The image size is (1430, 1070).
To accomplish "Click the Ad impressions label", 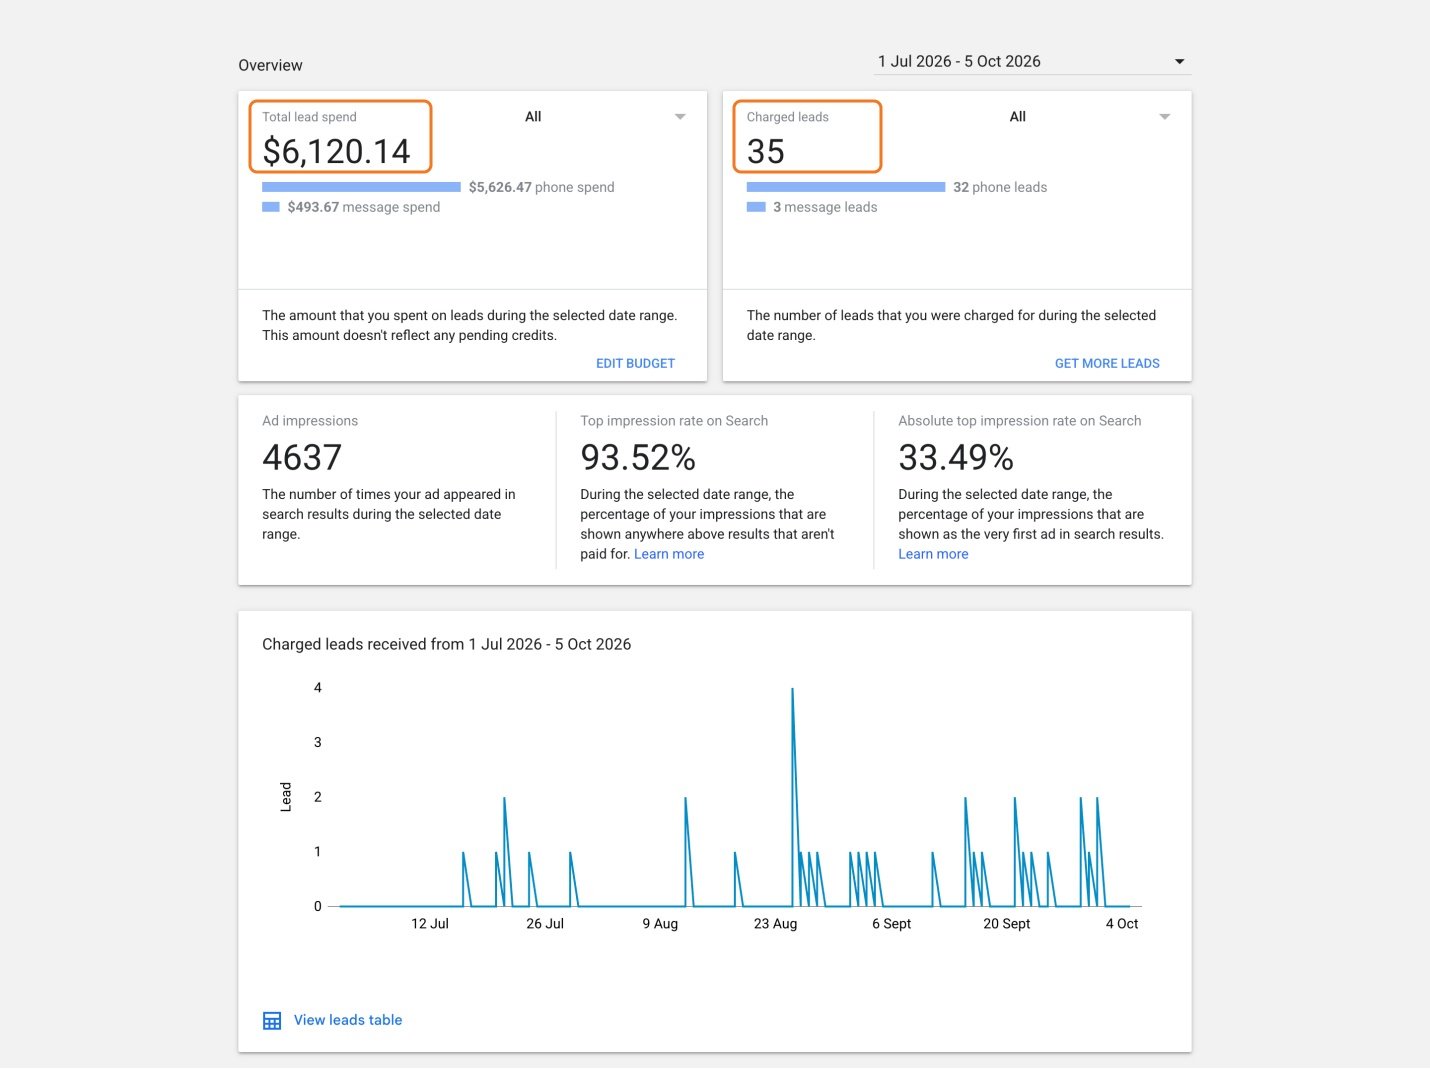I will click(x=310, y=421).
